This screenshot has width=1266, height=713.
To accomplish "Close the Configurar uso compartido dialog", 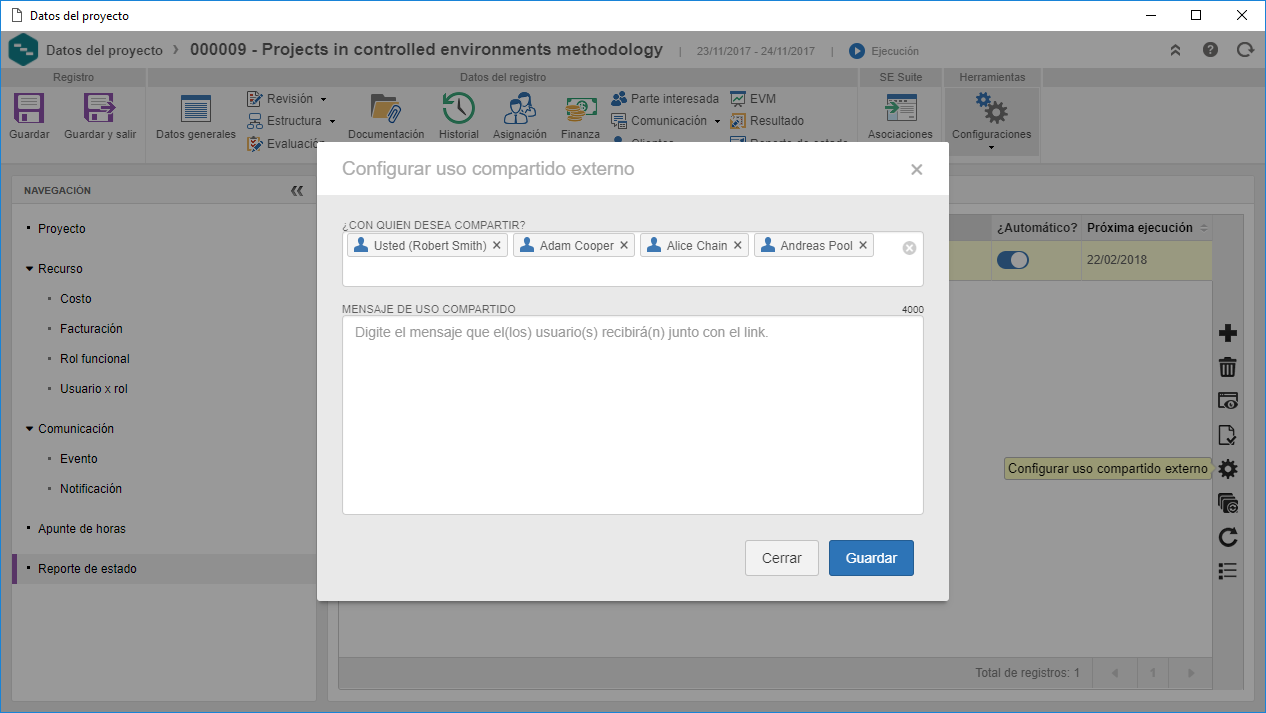I will click(x=916, y=170).
